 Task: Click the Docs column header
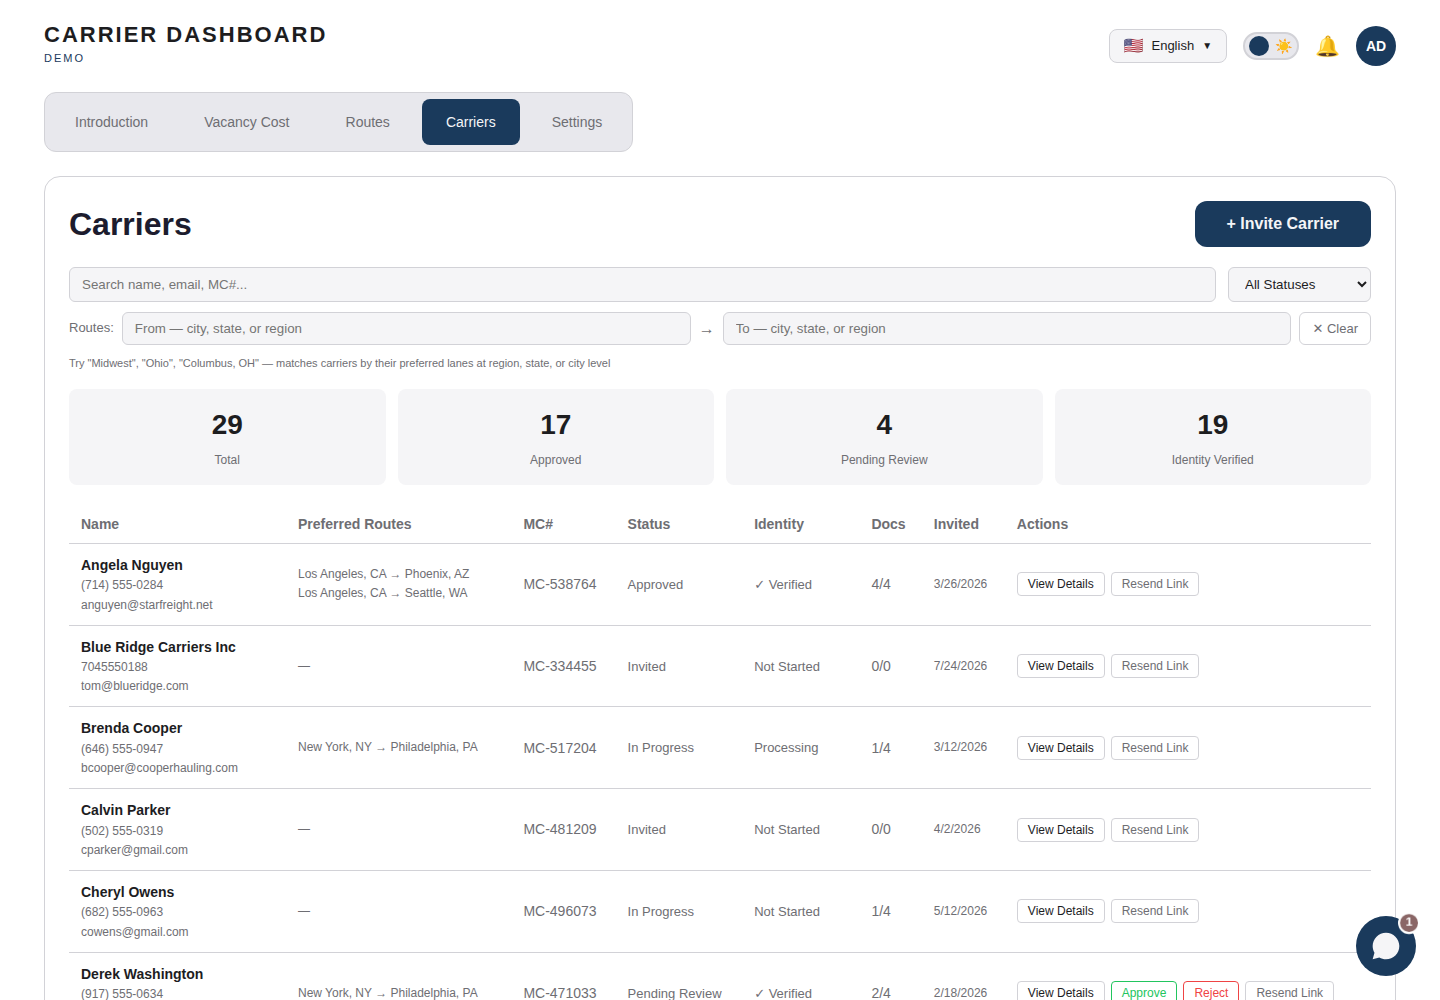coord(888,524)
